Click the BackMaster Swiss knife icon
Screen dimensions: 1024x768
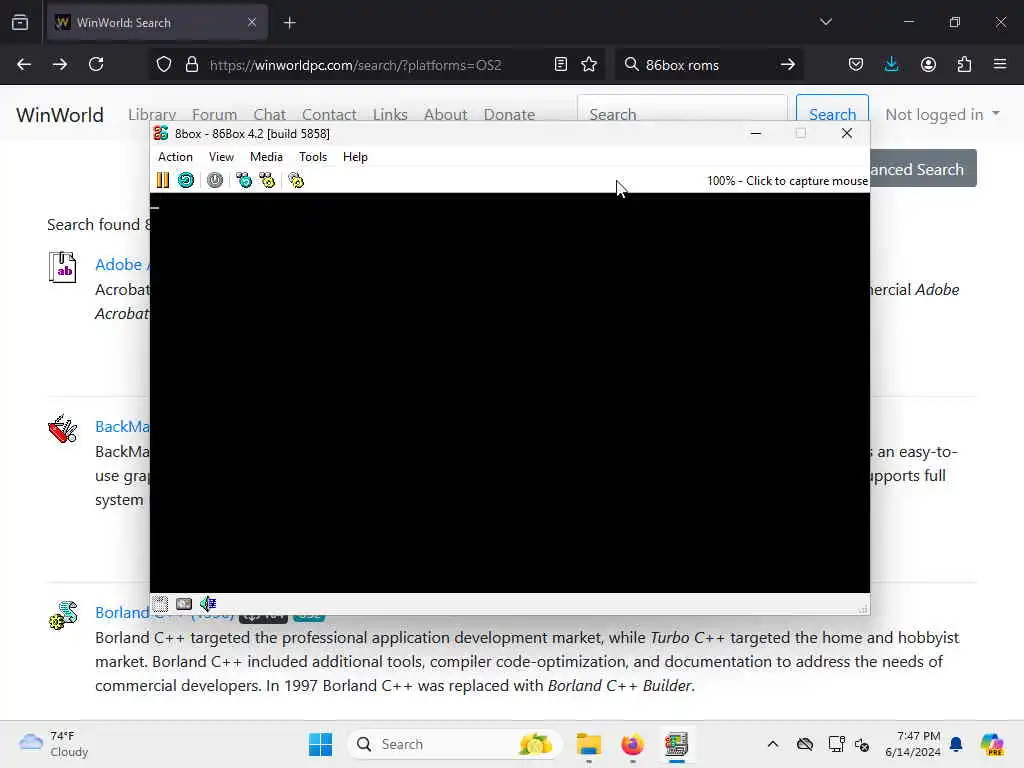click(x=63, y=429)
